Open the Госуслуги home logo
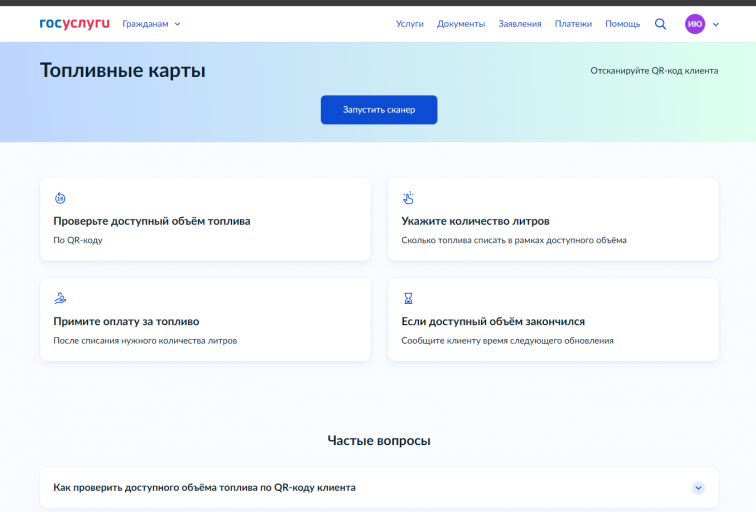Screen dimensions: 756x512 75,24
